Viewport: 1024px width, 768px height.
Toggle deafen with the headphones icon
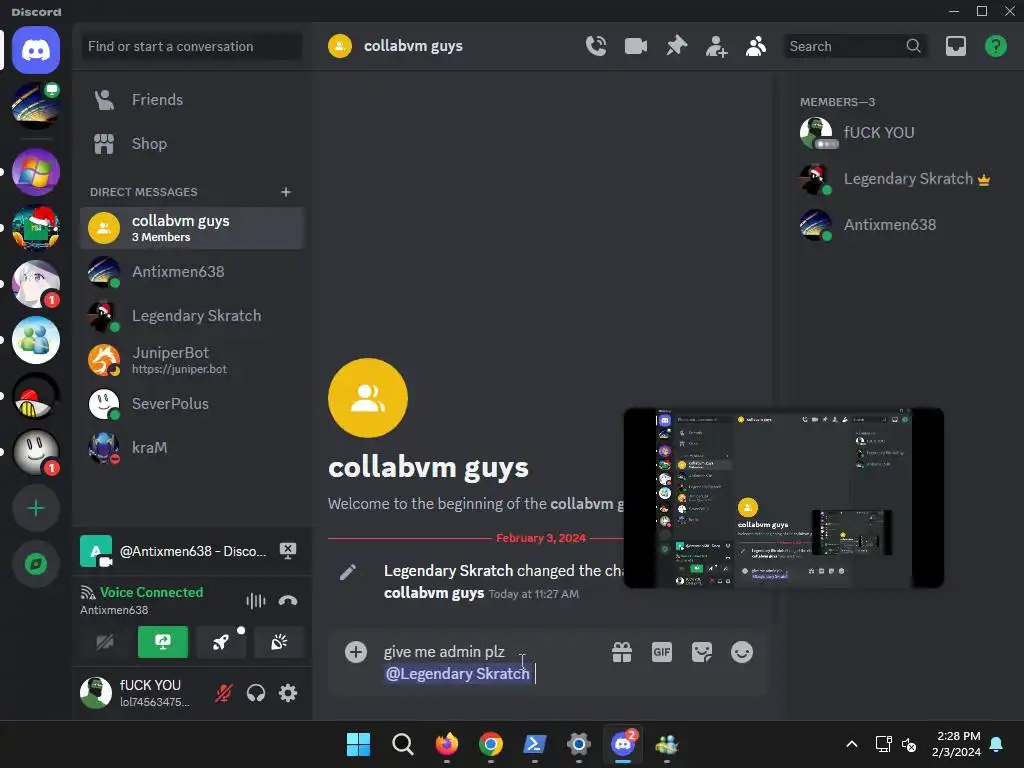256,693
